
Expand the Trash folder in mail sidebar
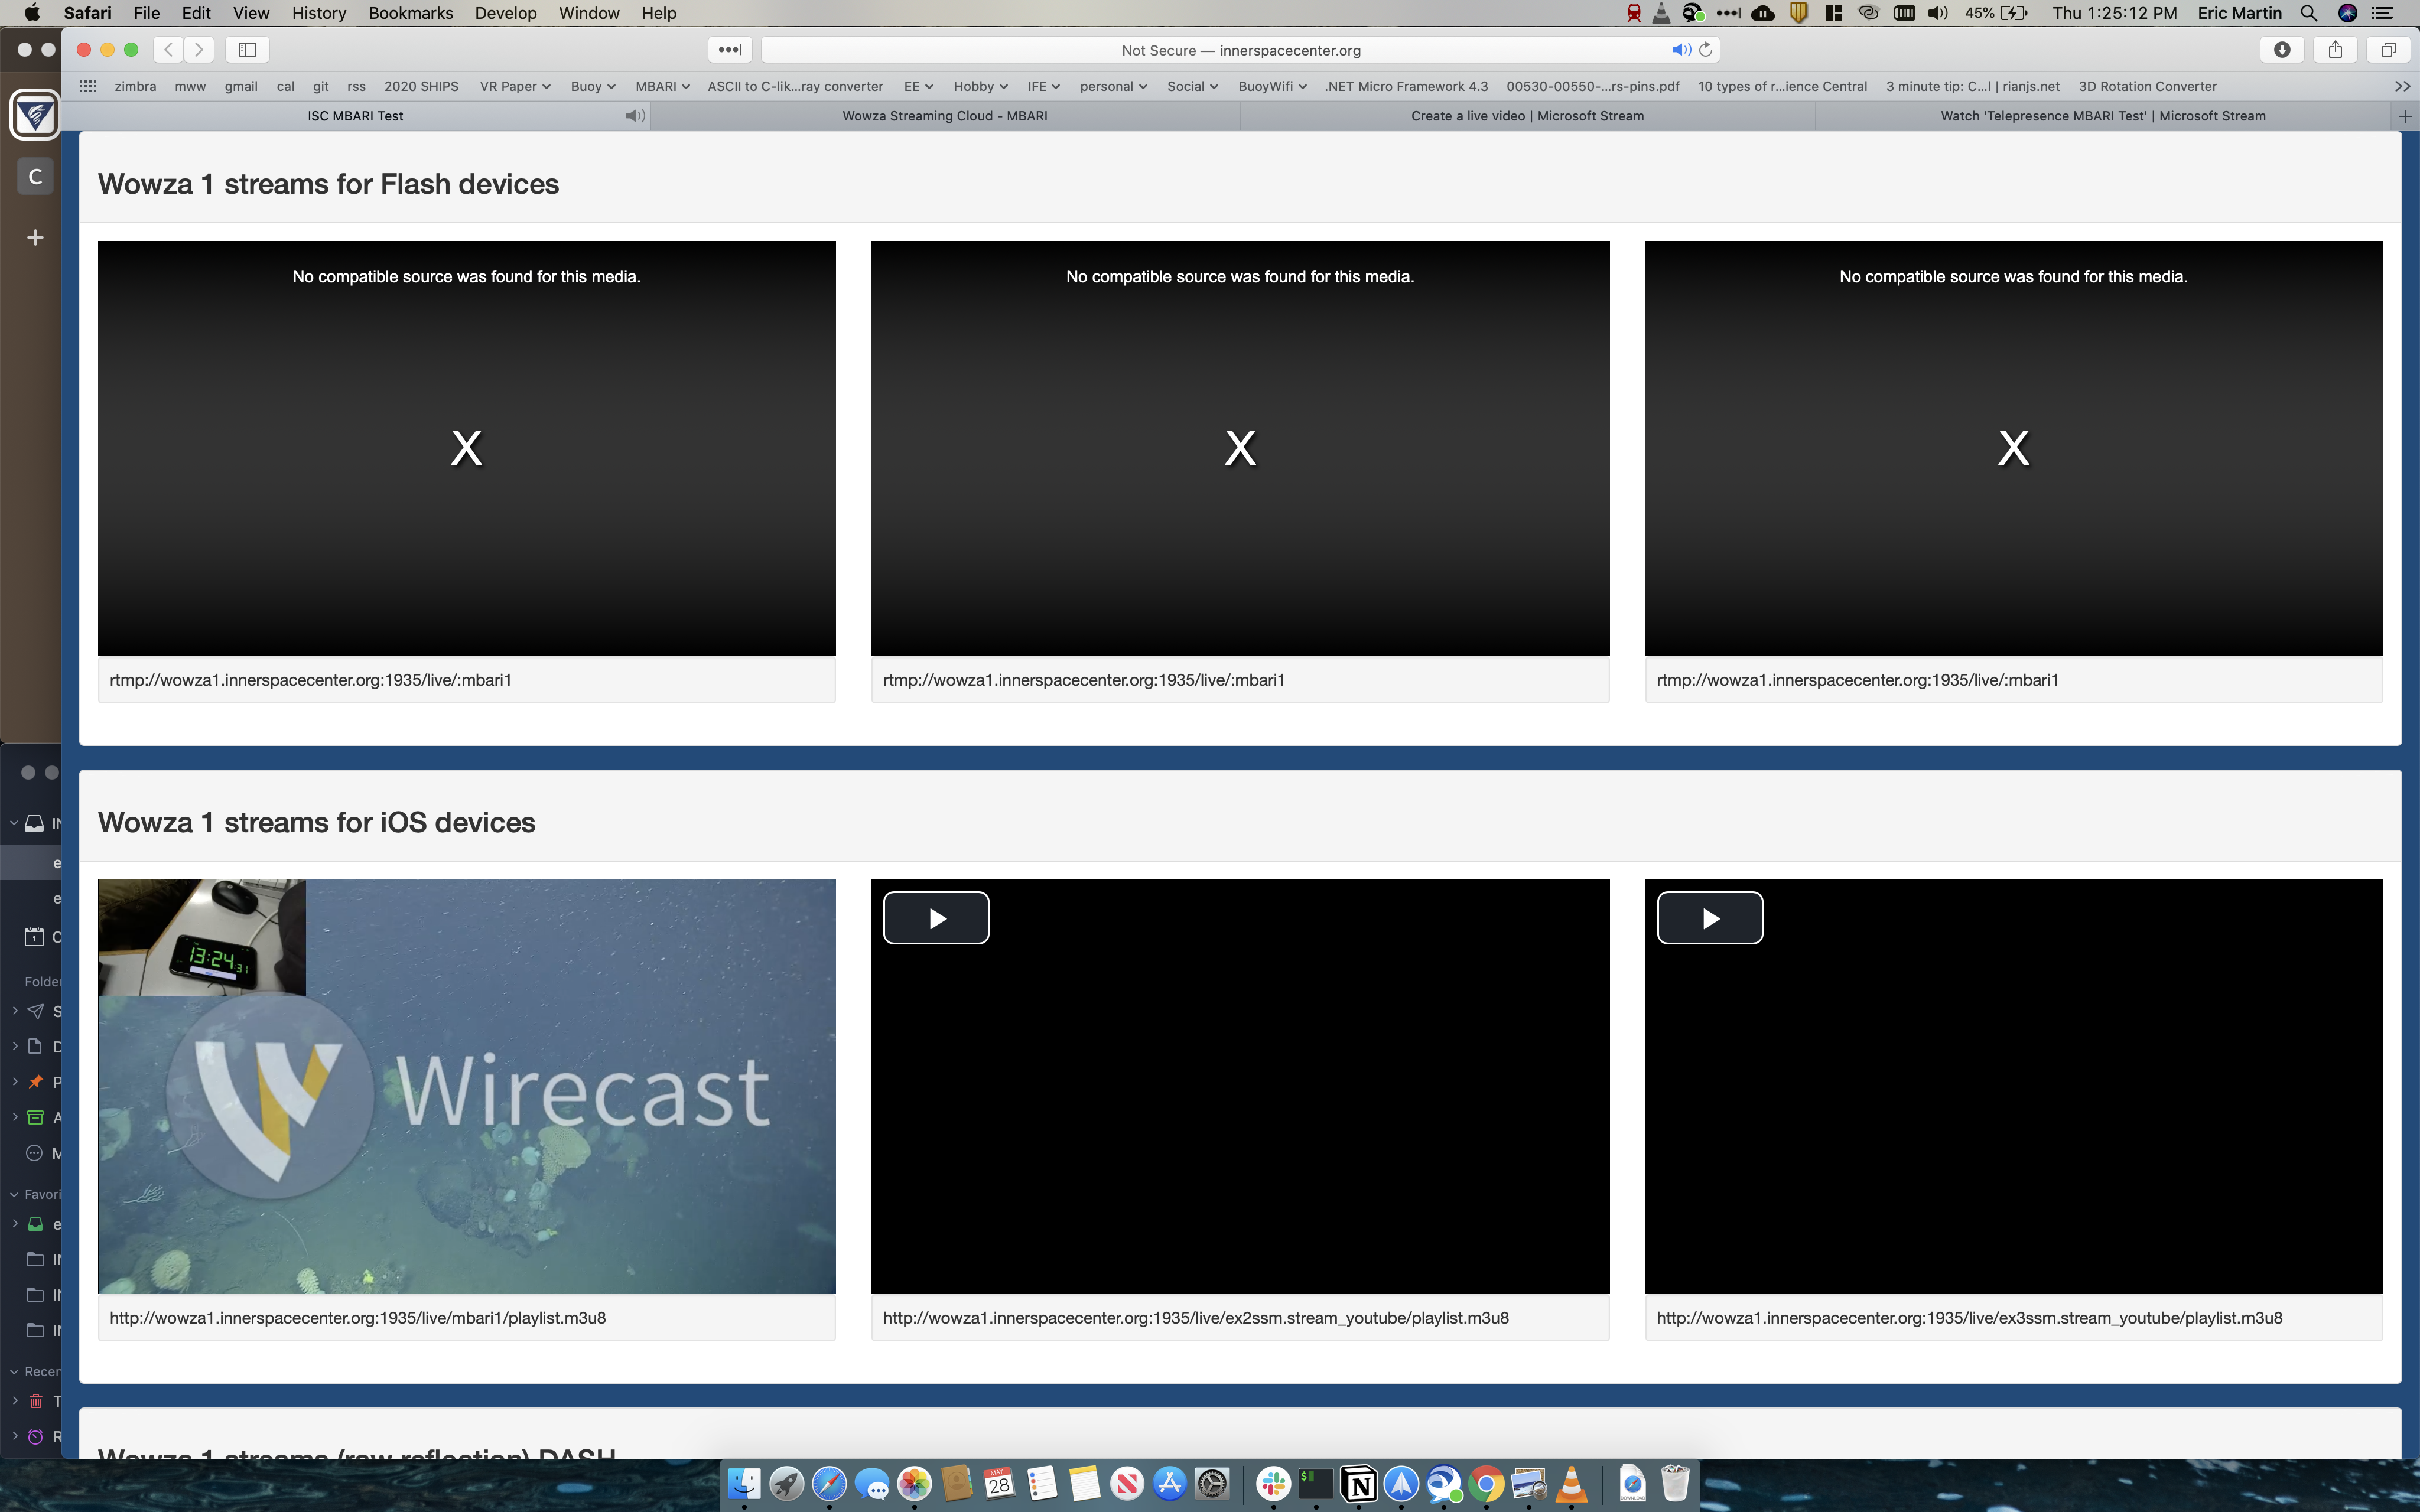tap(15, 1400)
